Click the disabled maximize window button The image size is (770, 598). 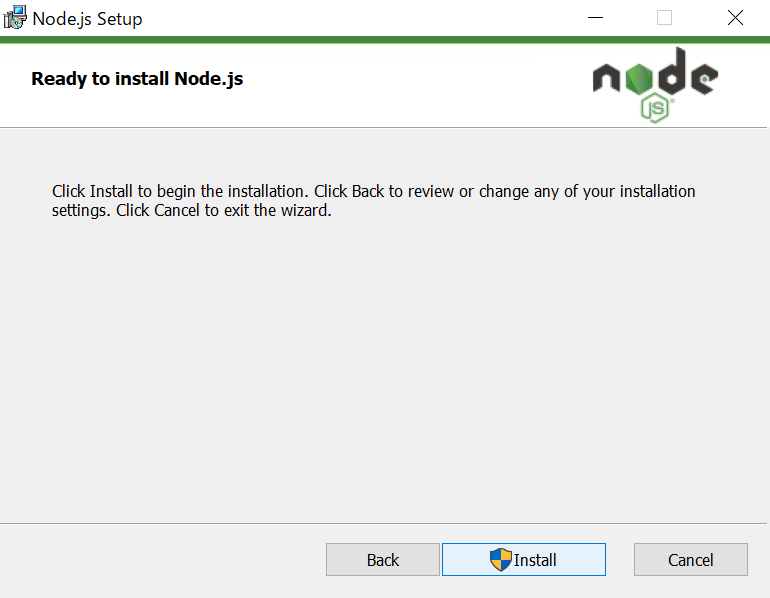(x=664, y=18)
